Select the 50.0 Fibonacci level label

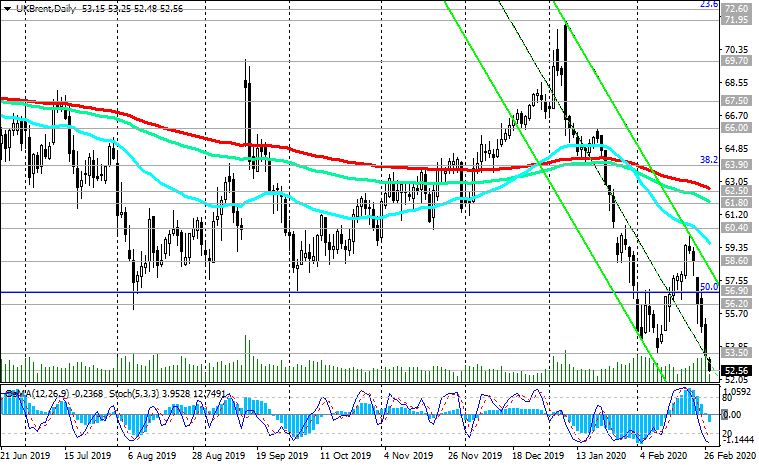pos(709,286)
